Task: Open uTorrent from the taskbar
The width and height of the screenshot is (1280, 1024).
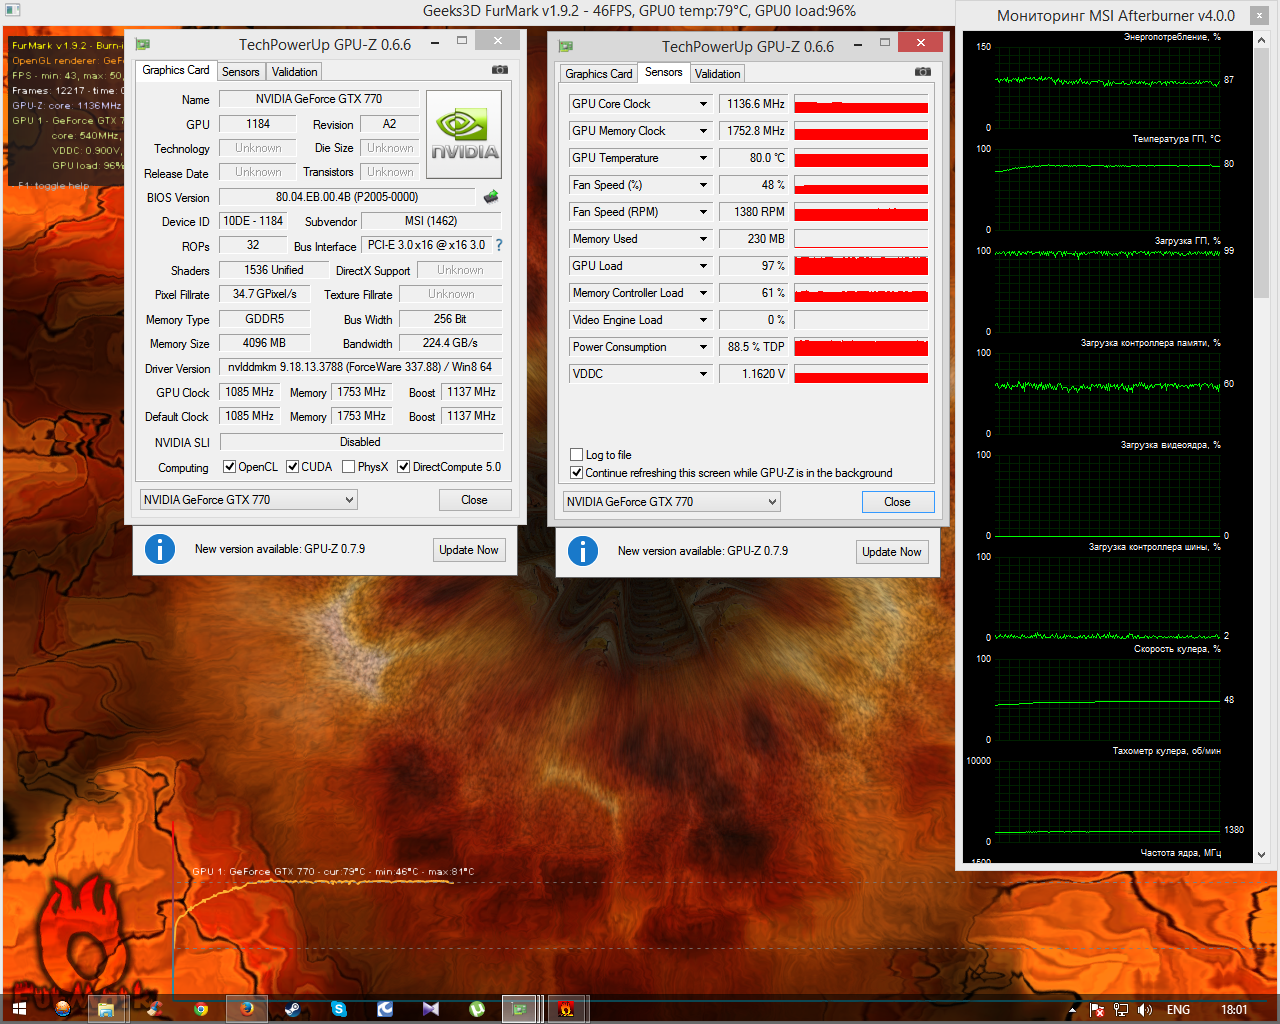Action: pos(477,1009)
